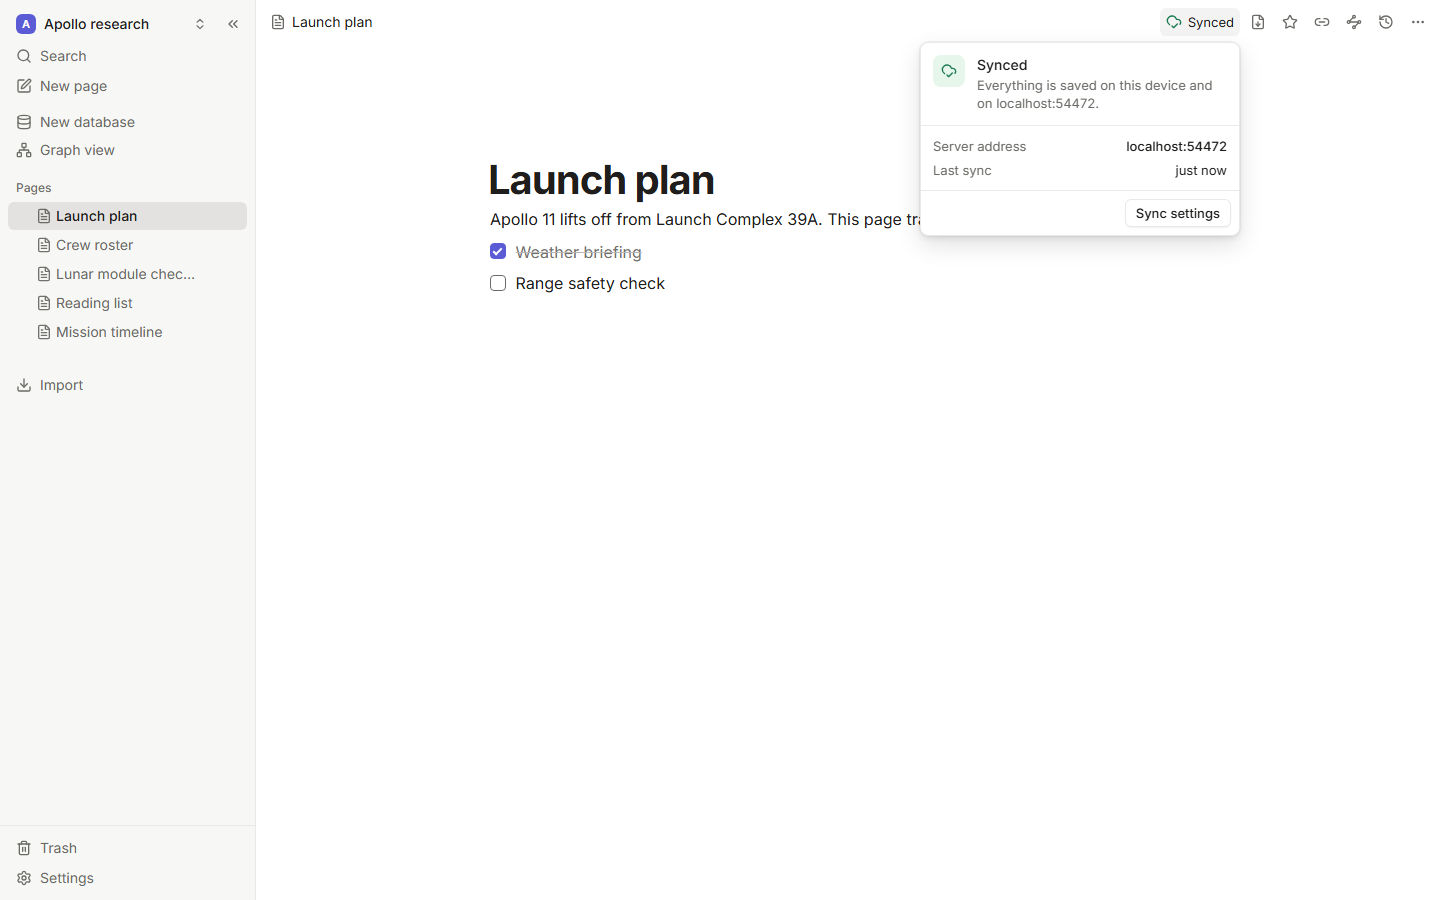Image resolution: width=1440 pixels, height=900 pixels.
Task: Click the Launch plan breadcrumb in header
Action: pyautogui.click(x=322, y=22)
